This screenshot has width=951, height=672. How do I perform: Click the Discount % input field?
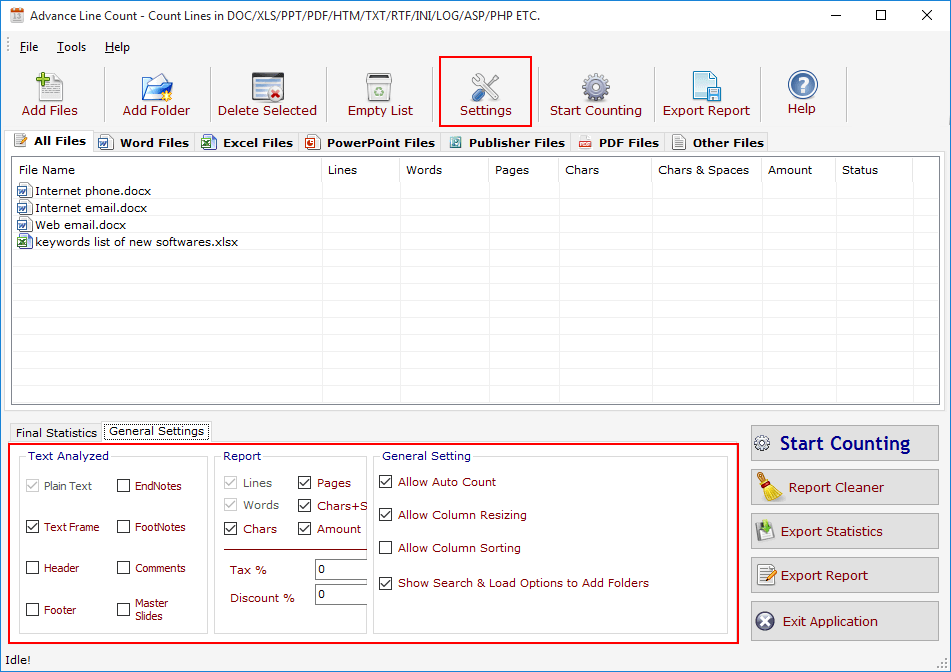click(x=341, y=594)
